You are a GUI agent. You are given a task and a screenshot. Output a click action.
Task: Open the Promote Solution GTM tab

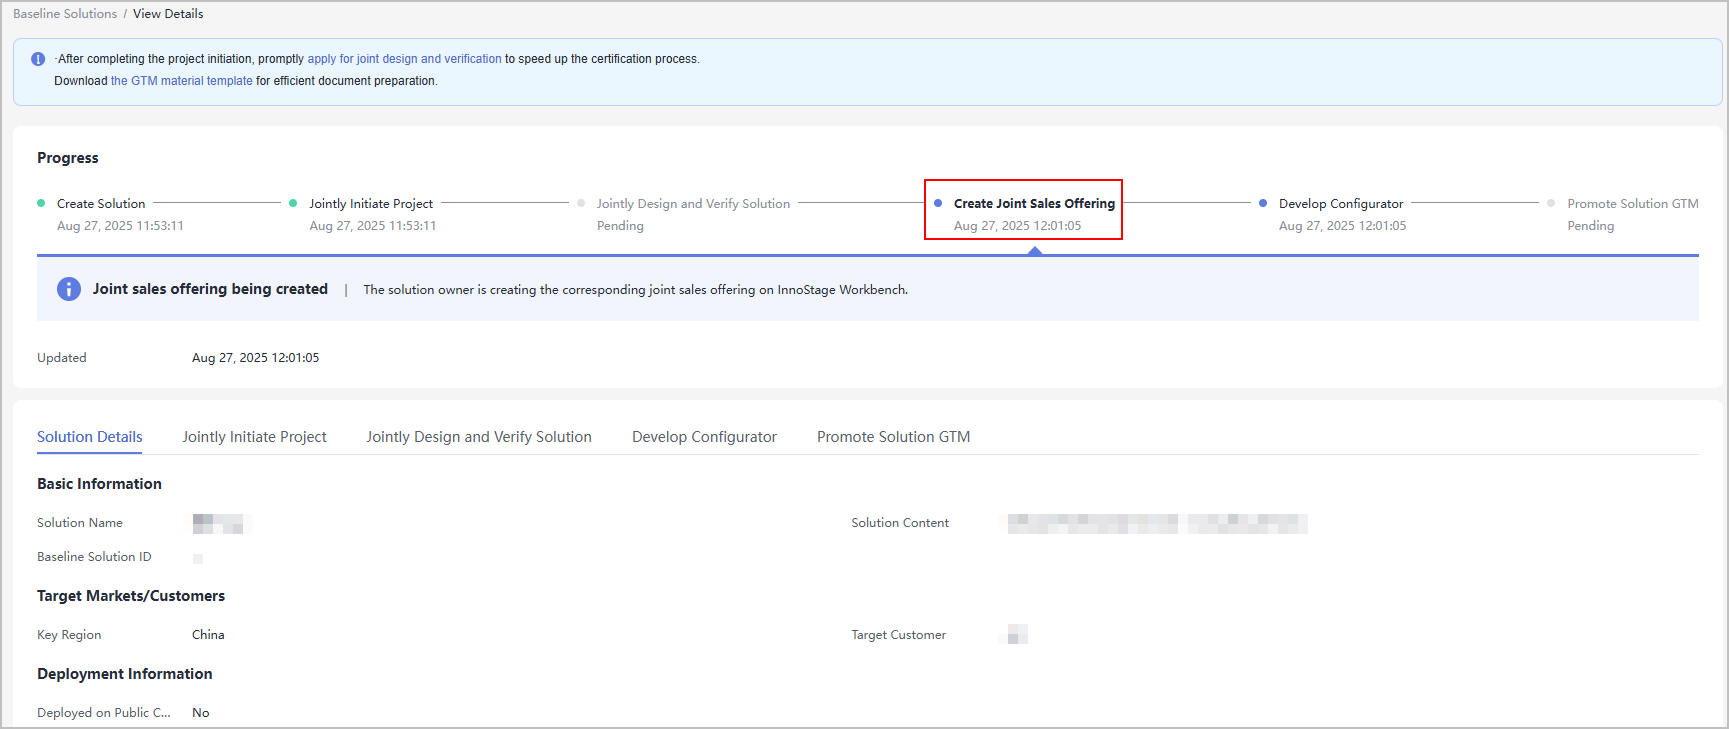click(x=893, y=437)
